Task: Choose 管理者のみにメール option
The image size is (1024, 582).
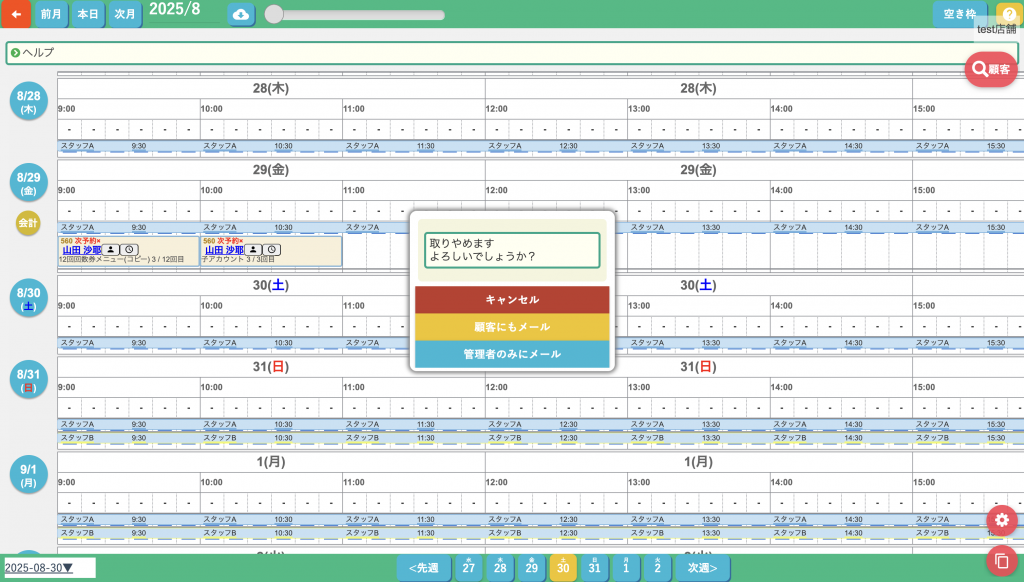Action: [x=512, y=354]
